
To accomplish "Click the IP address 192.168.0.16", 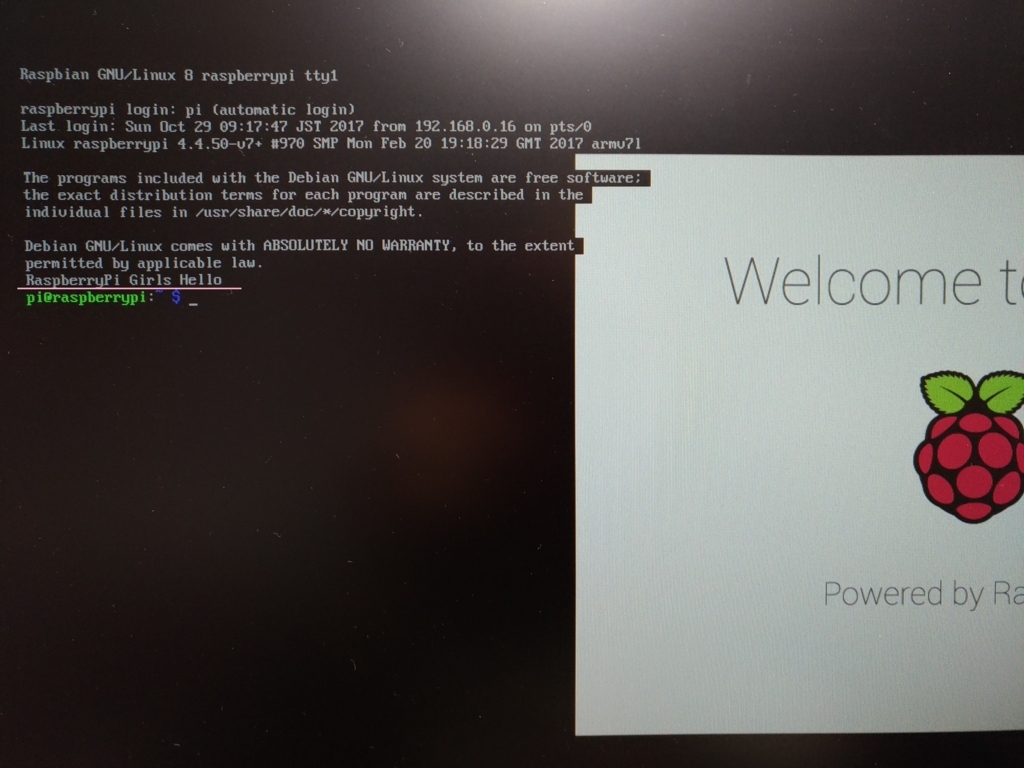I will 465,127.
